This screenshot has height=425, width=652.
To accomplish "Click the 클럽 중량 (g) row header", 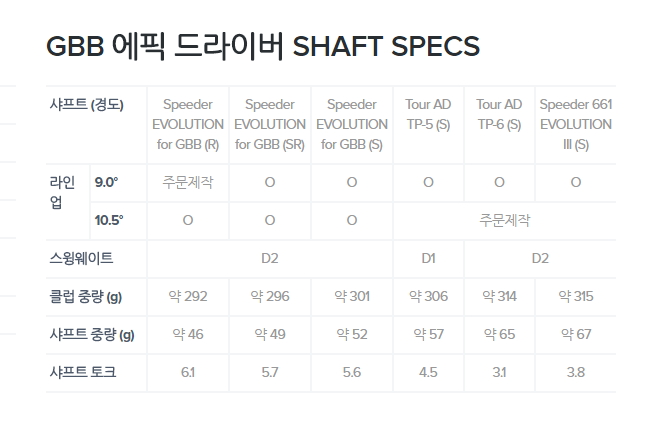I will 85,296.
